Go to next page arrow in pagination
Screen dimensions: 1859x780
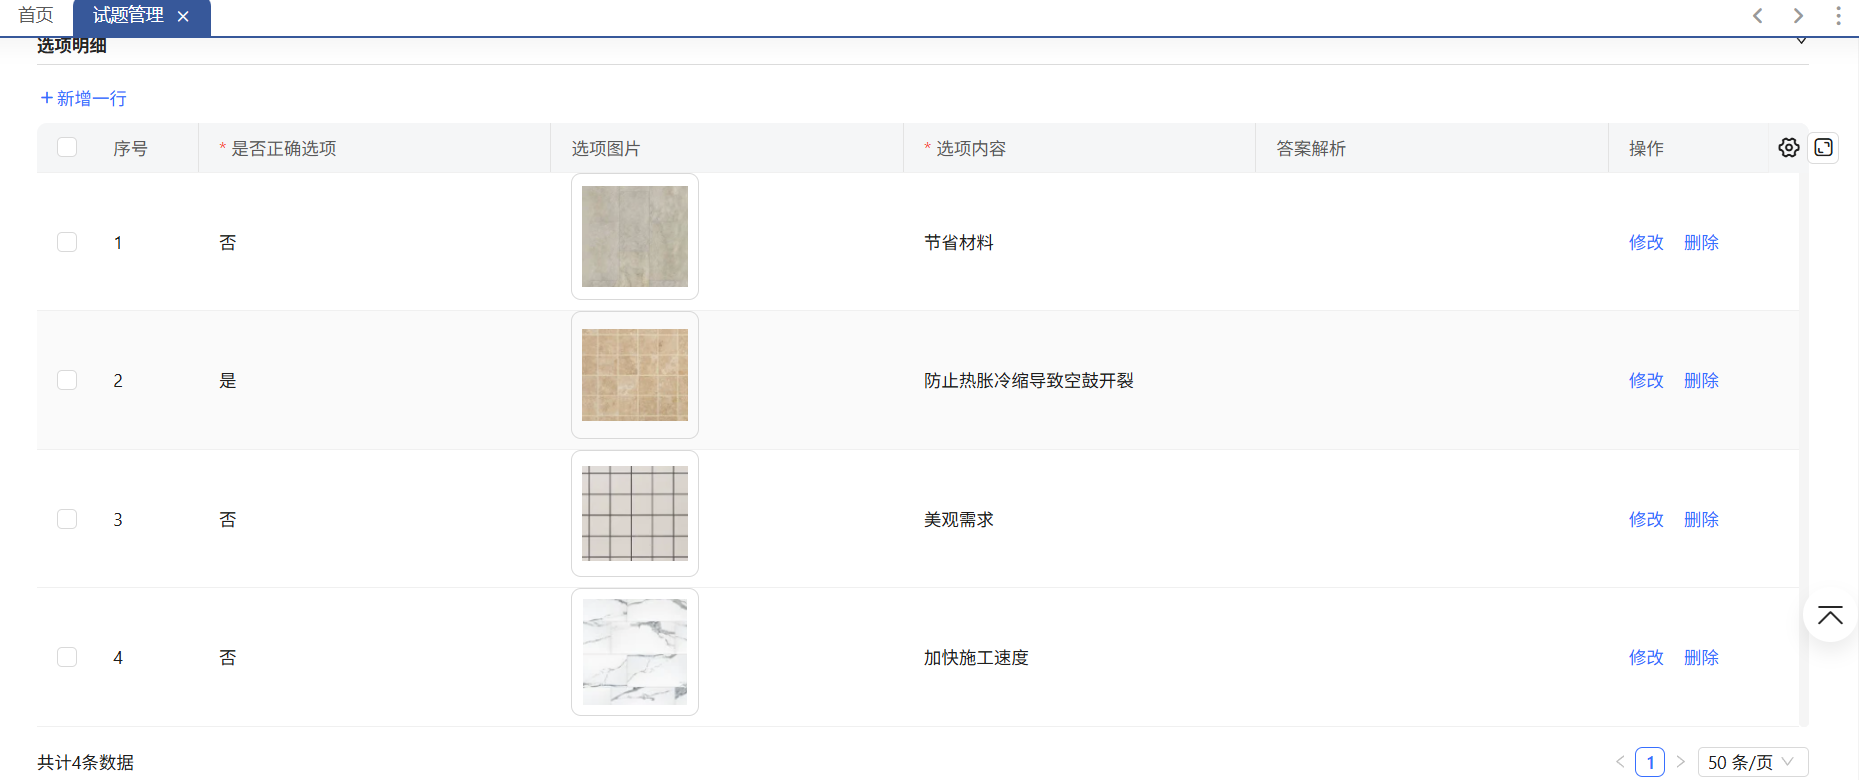coord(1680,762)
